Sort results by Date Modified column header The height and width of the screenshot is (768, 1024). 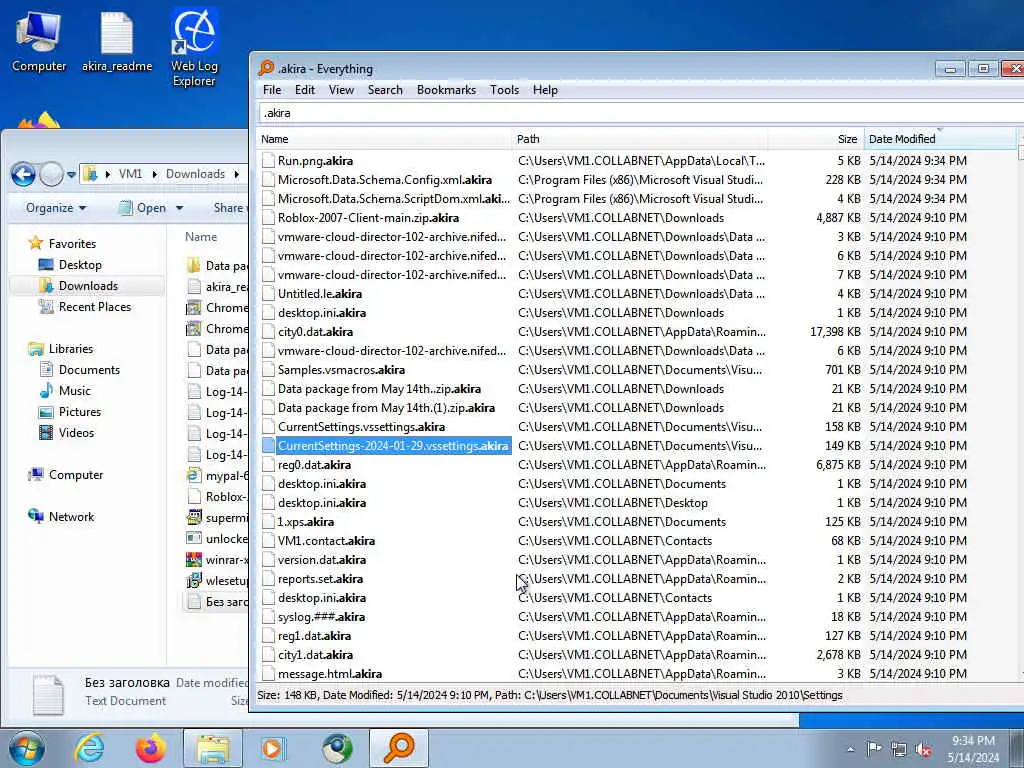tap(940, 139)
